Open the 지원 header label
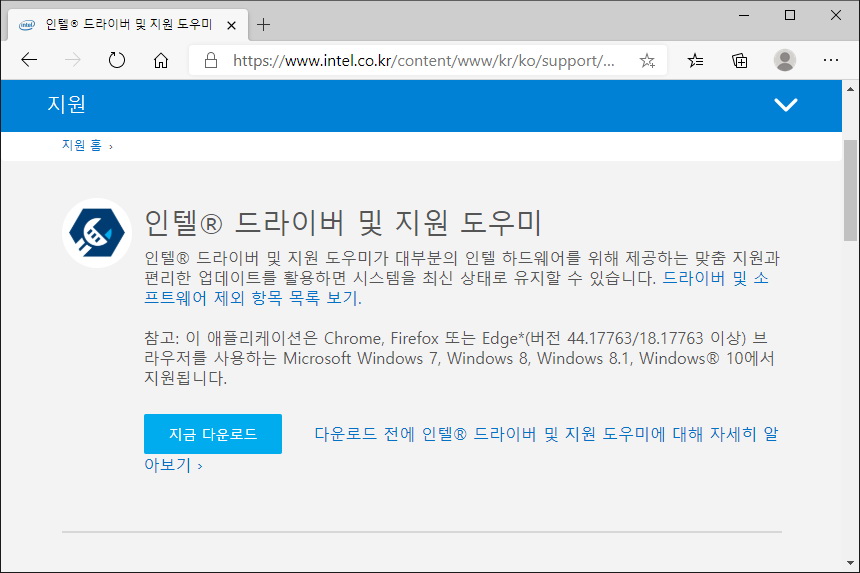Image resolution: width=860 pixels, height=573 pixels. pos(66,104)
